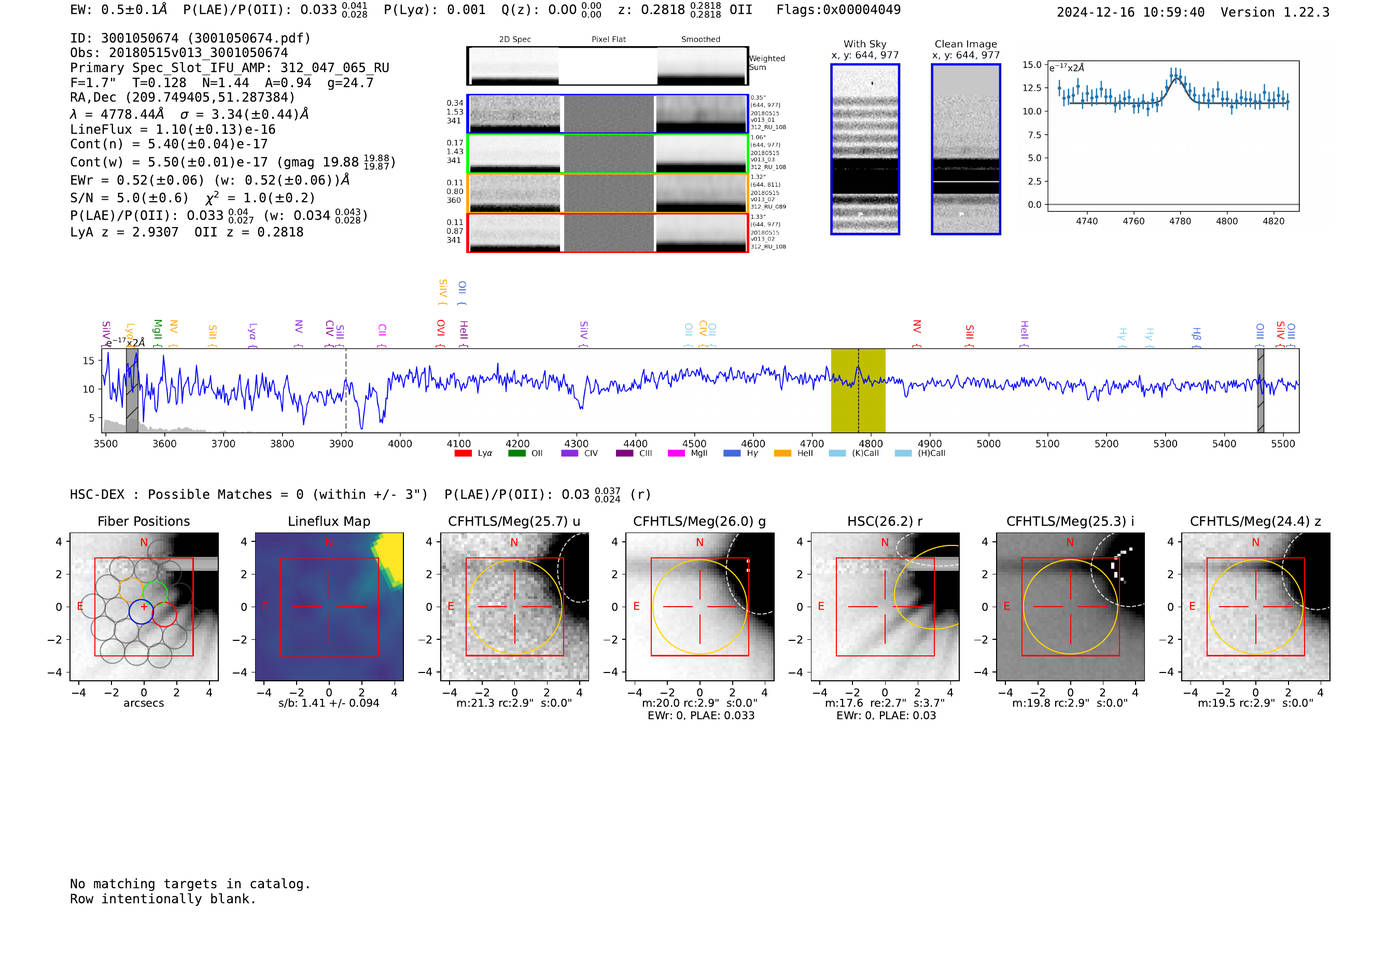Open the CFHTLS/Meg(26.0) g cutout

700,606
